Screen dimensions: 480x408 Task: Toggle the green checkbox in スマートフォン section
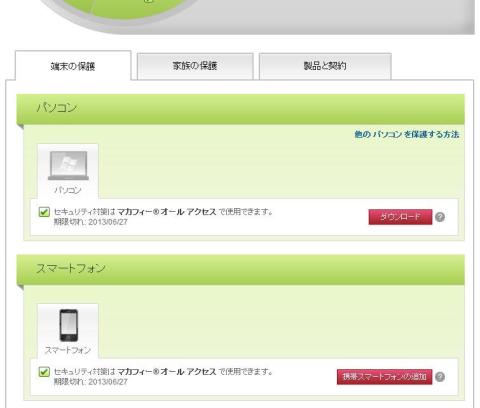[x=44, y=372]
